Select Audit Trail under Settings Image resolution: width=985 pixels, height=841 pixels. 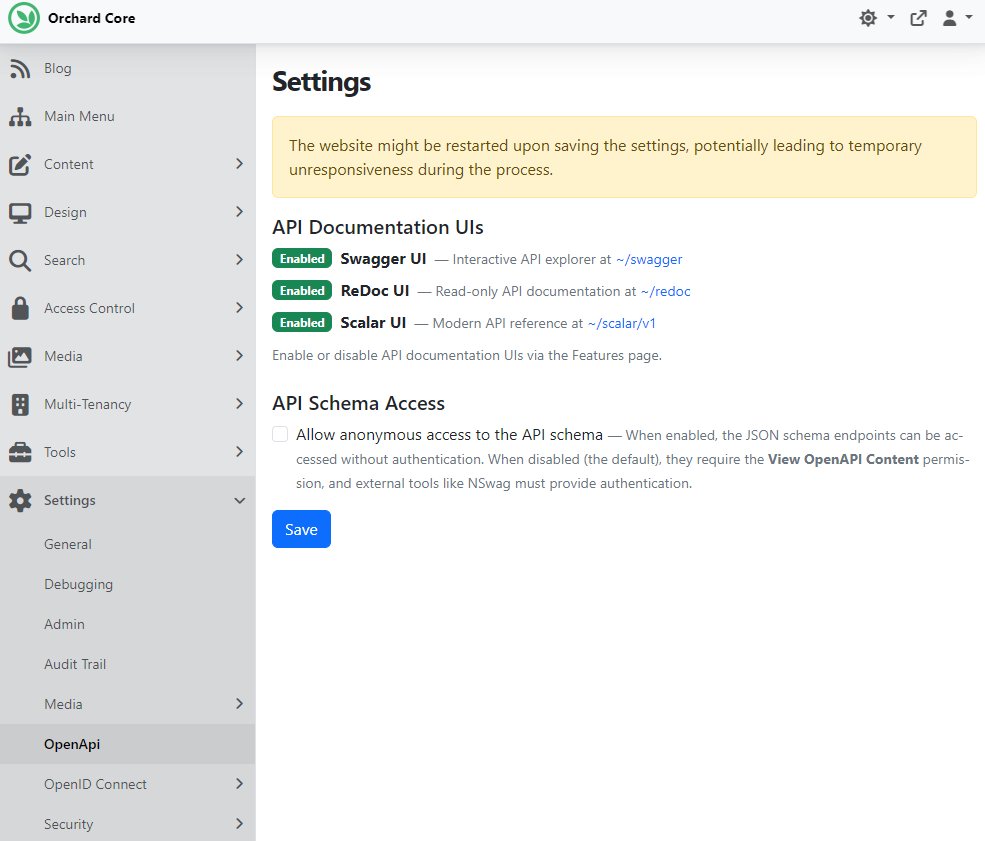coord(128,664)
